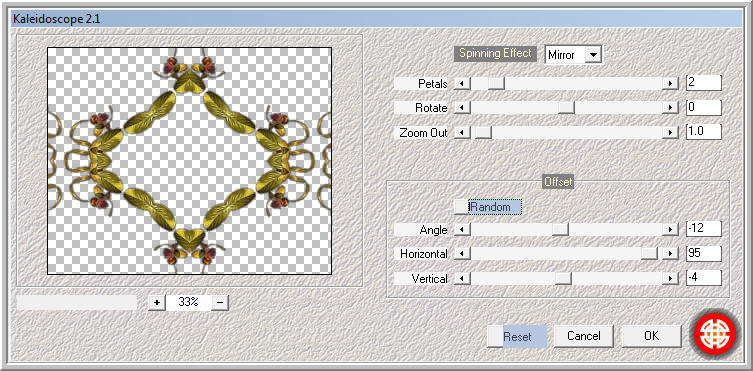This screenshot has height=371, width=753.
Task: Click the Offset group label
Action: pos(558,182)
